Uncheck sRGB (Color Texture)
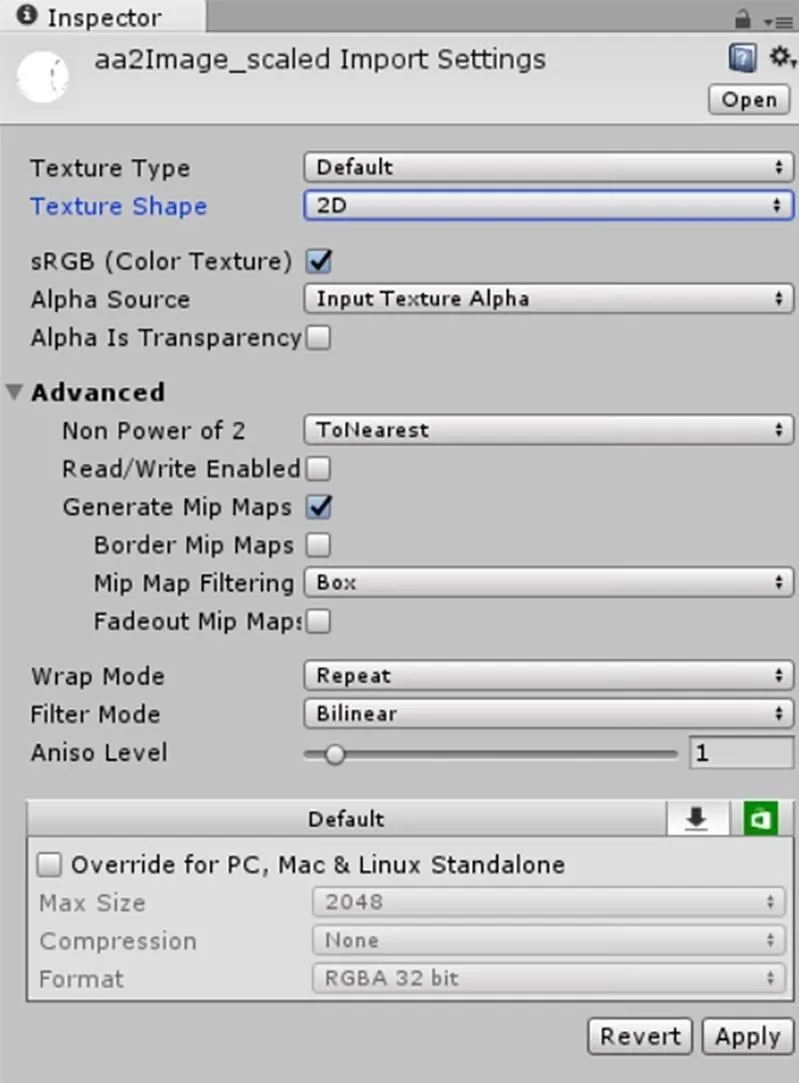Screen dimensions: 799x1083 coord(319,261)
